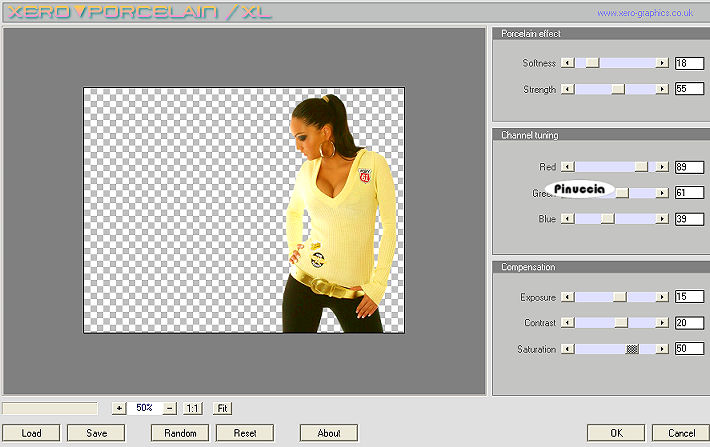The width and height of the screenshot is (710, 447).
Task: Increase Saturation with its right arrow
Action: tap(662, 349)
